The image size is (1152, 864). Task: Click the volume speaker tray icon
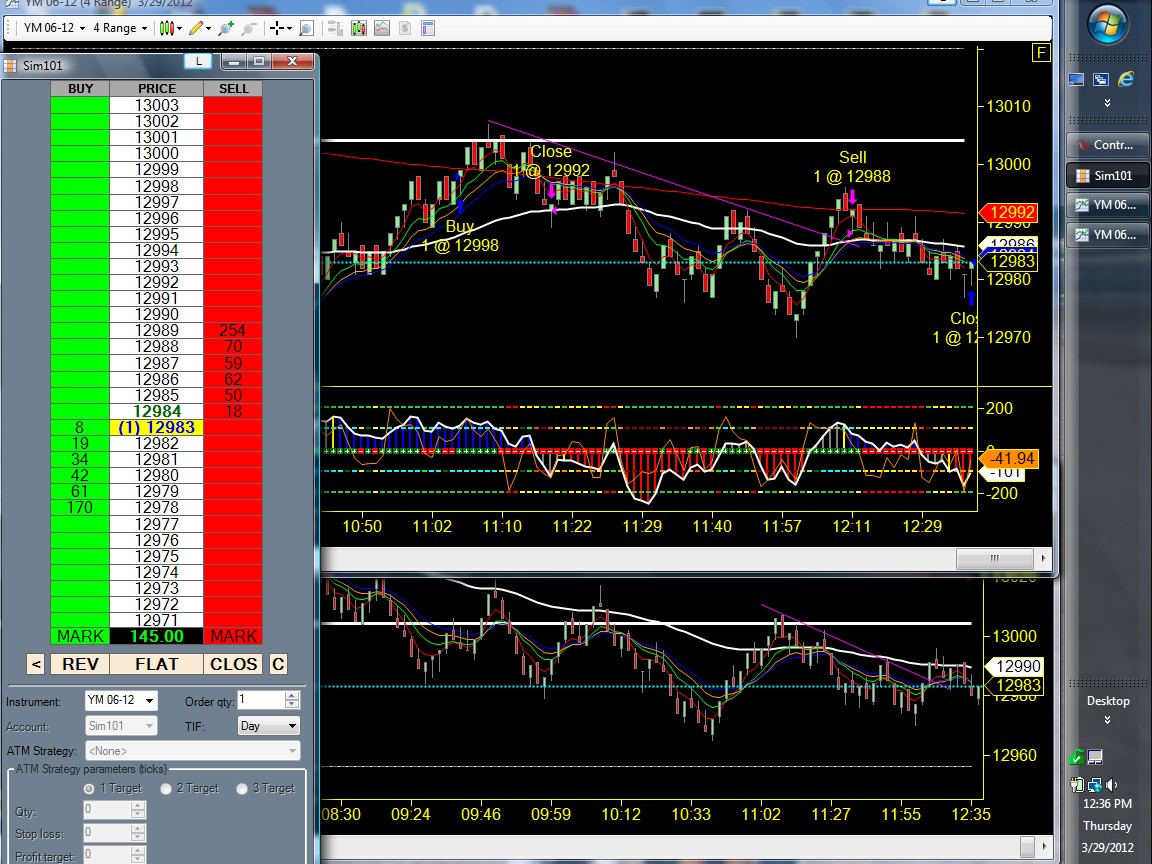pos(1111,785)
